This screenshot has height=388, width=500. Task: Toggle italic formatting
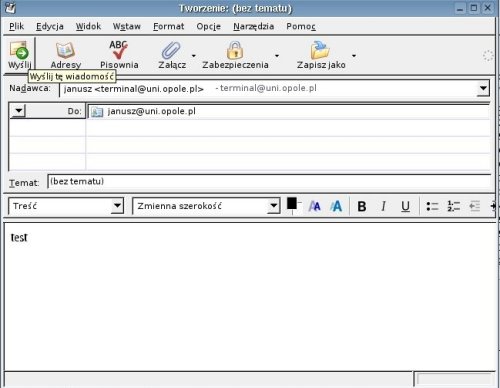[383, 206]
